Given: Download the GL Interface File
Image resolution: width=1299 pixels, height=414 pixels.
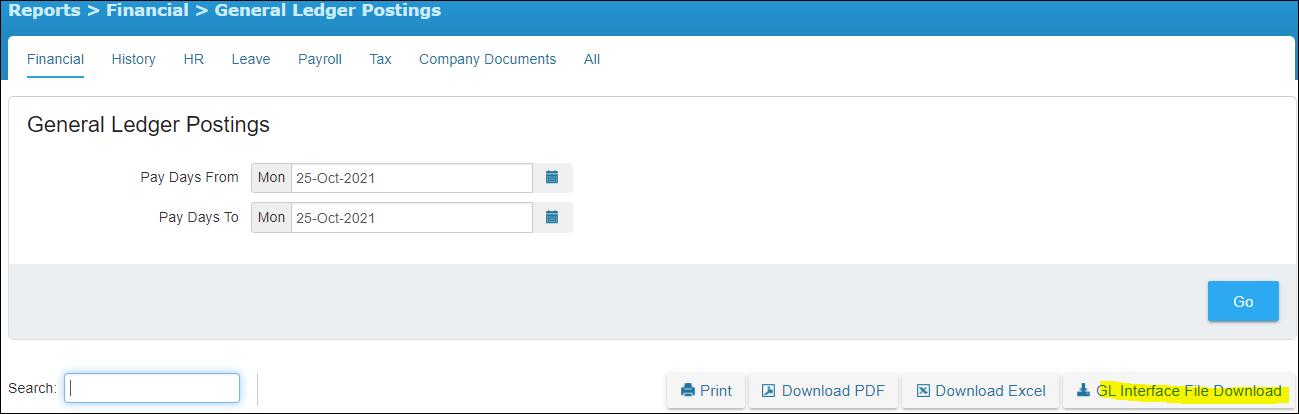Looking at the screenshot, I should tap(1178, 391).
